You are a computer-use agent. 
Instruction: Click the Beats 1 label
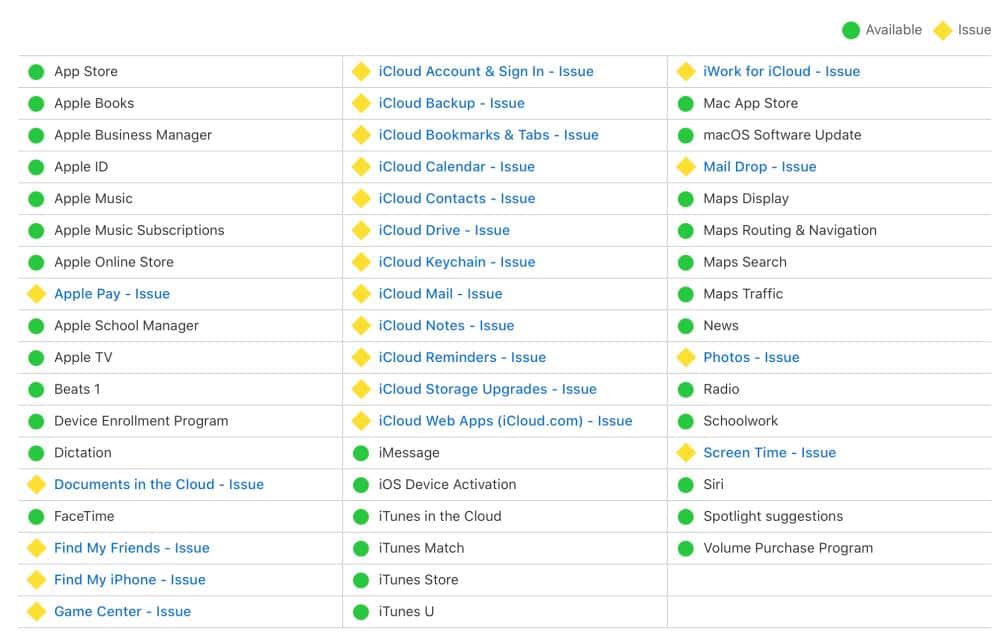[x=77, y=389]
